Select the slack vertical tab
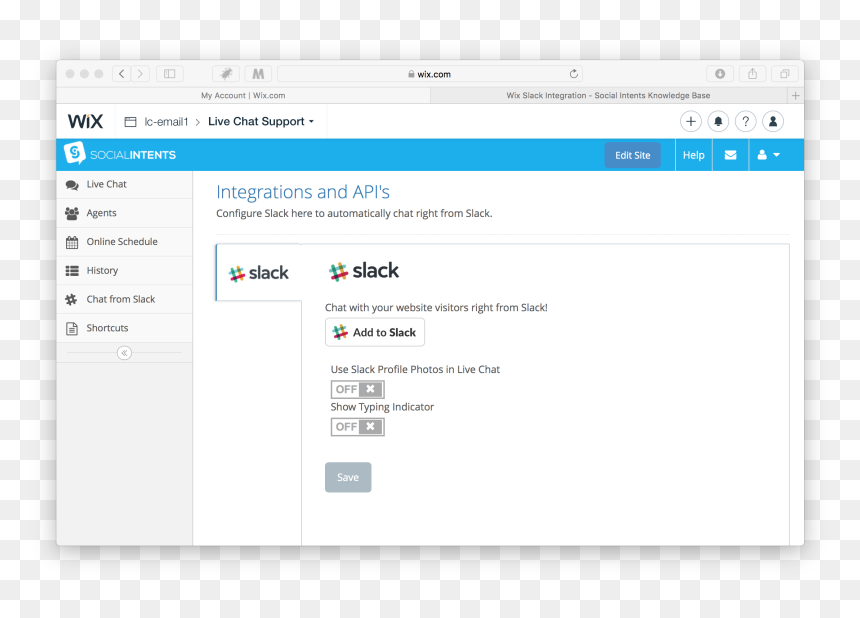 [x=259, y=273]
